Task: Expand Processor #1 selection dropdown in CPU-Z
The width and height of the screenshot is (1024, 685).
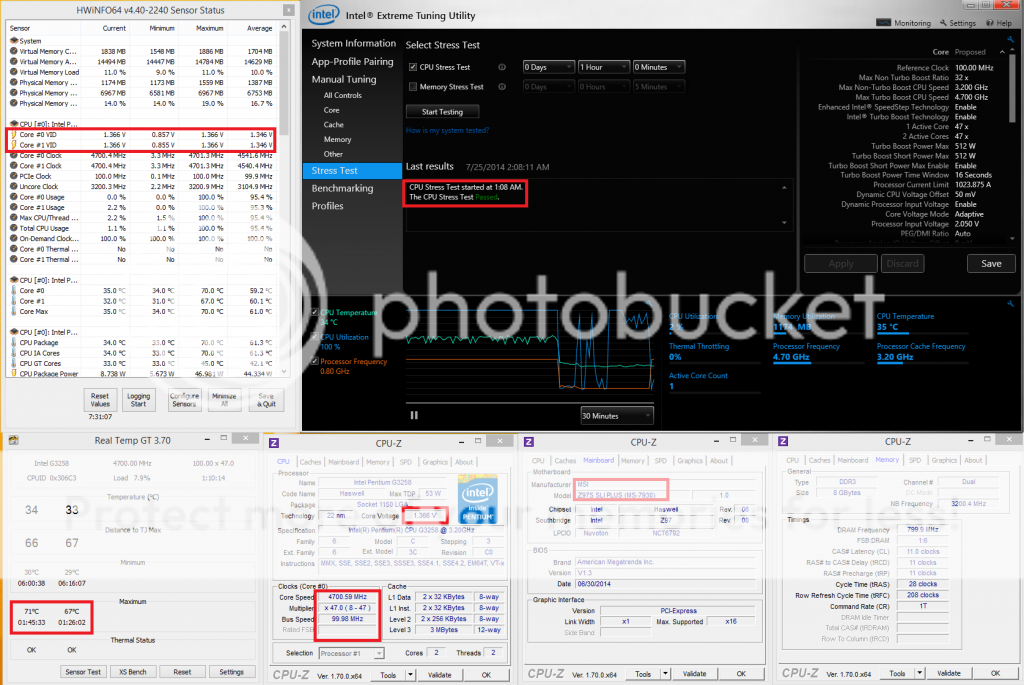Action: coord(351,653)
